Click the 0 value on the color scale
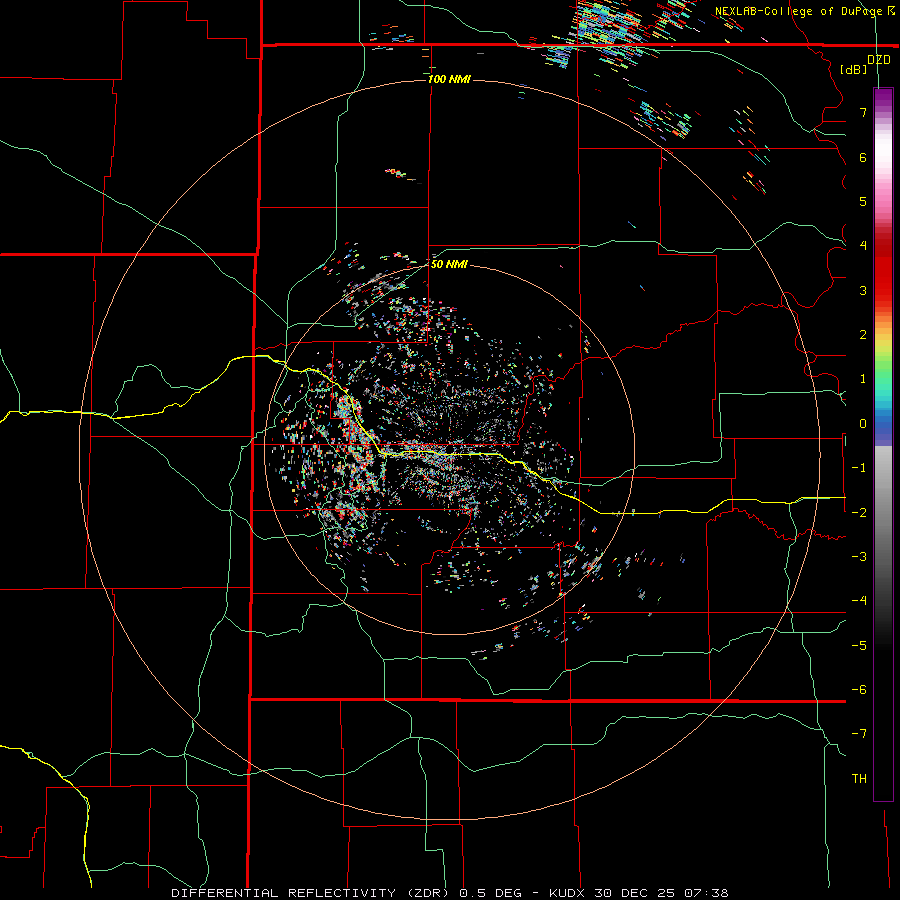900x900 pixels. 863,424
